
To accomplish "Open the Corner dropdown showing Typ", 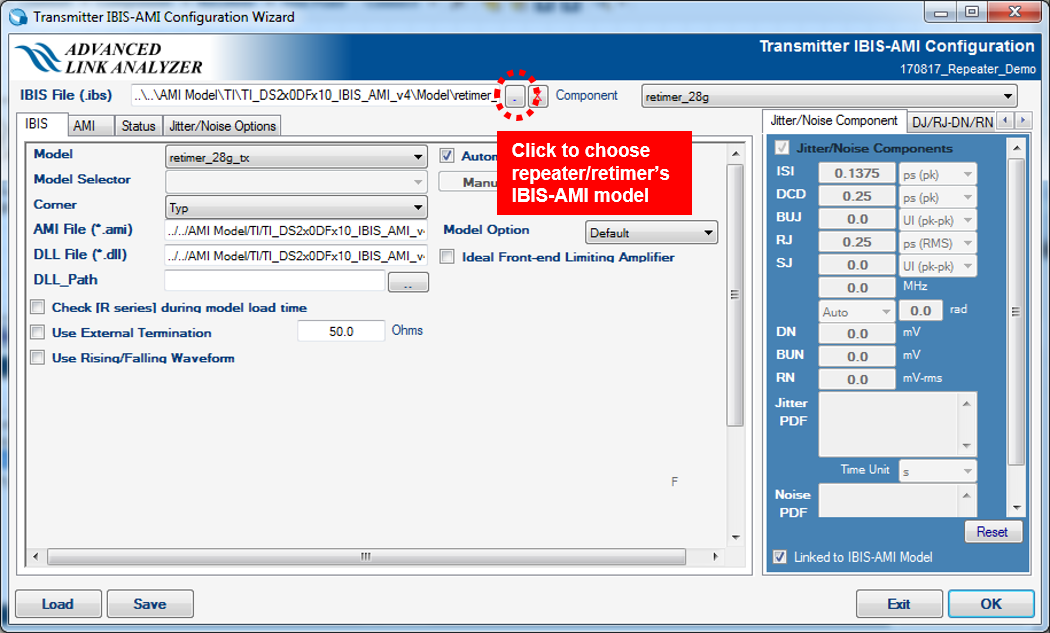I will coord(296,208).
